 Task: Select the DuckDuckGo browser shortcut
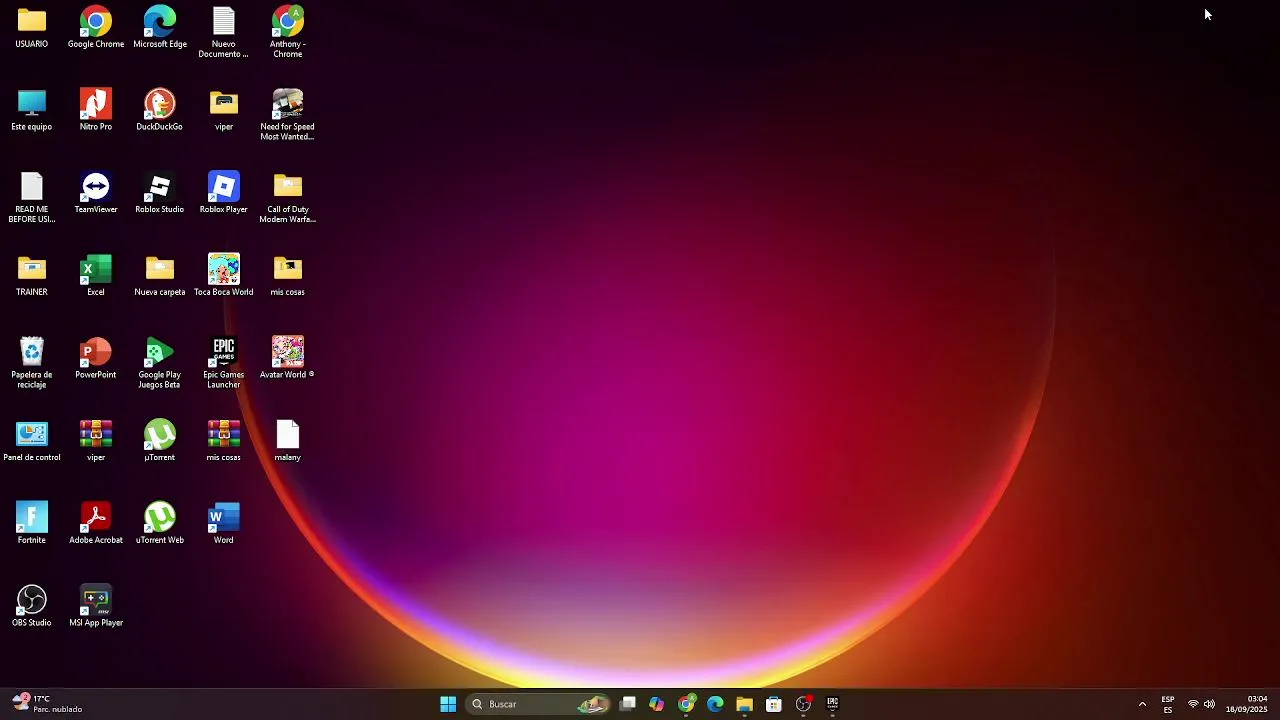160,111
